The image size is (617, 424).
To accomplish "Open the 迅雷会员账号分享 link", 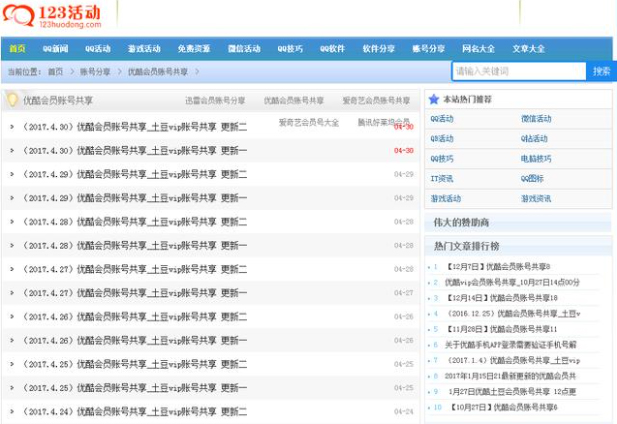I will click(x=214, y=101).
